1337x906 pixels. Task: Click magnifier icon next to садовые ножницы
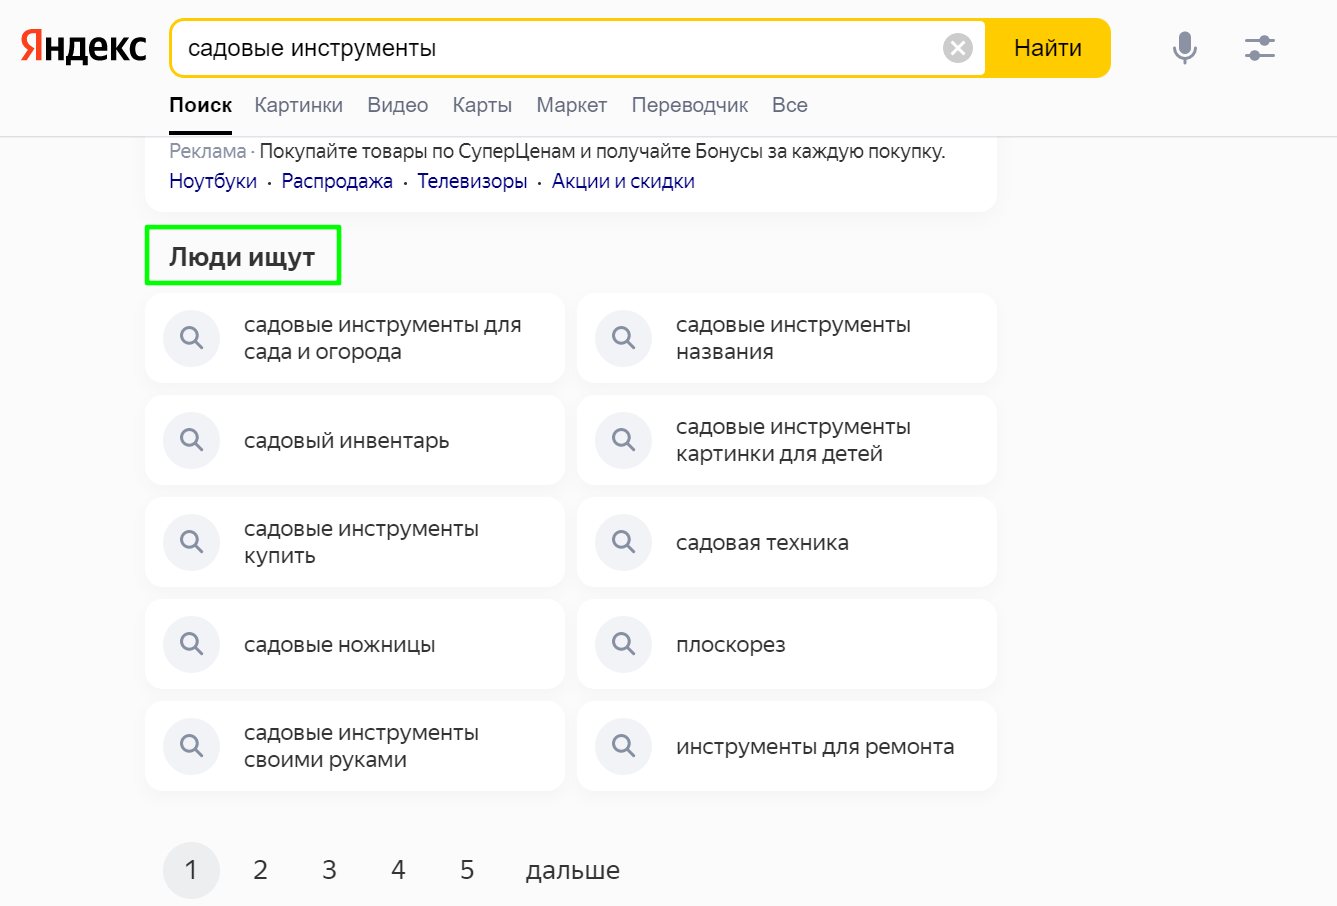(192, 644)
